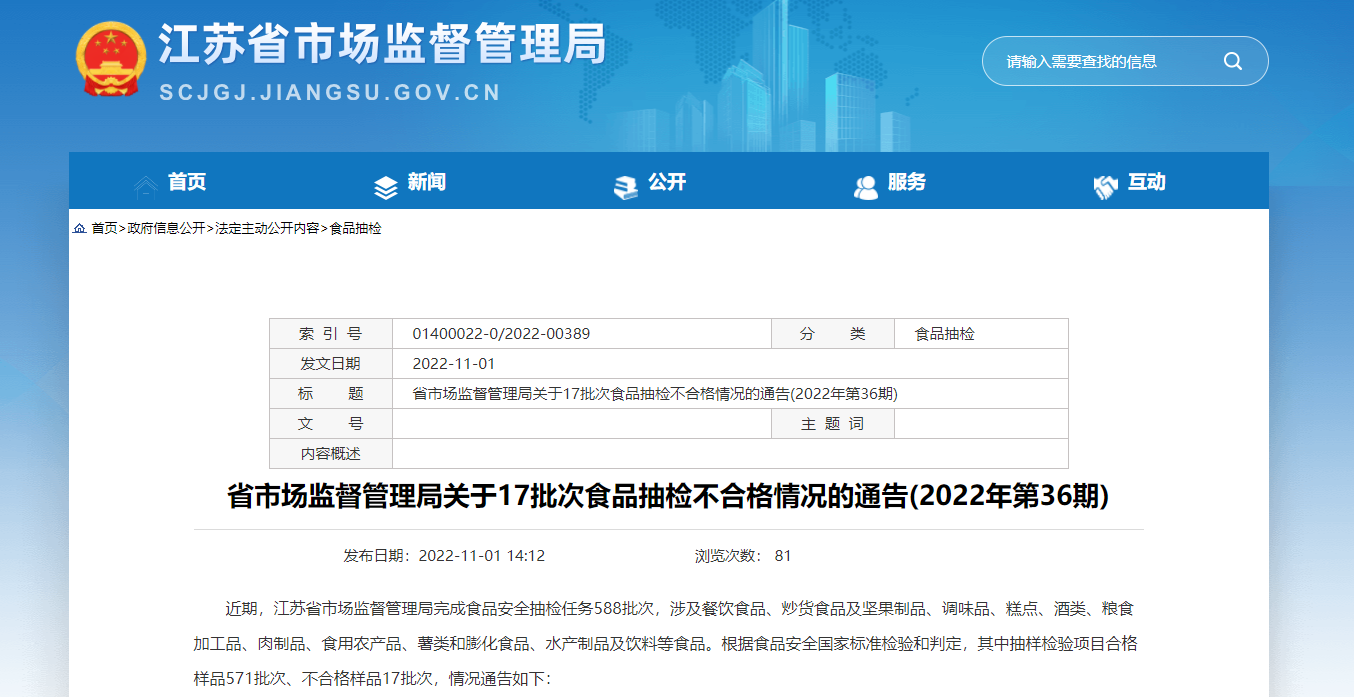Open the 首页 navigation menu item
This screenshot has width=1354, height=697.
187,182
